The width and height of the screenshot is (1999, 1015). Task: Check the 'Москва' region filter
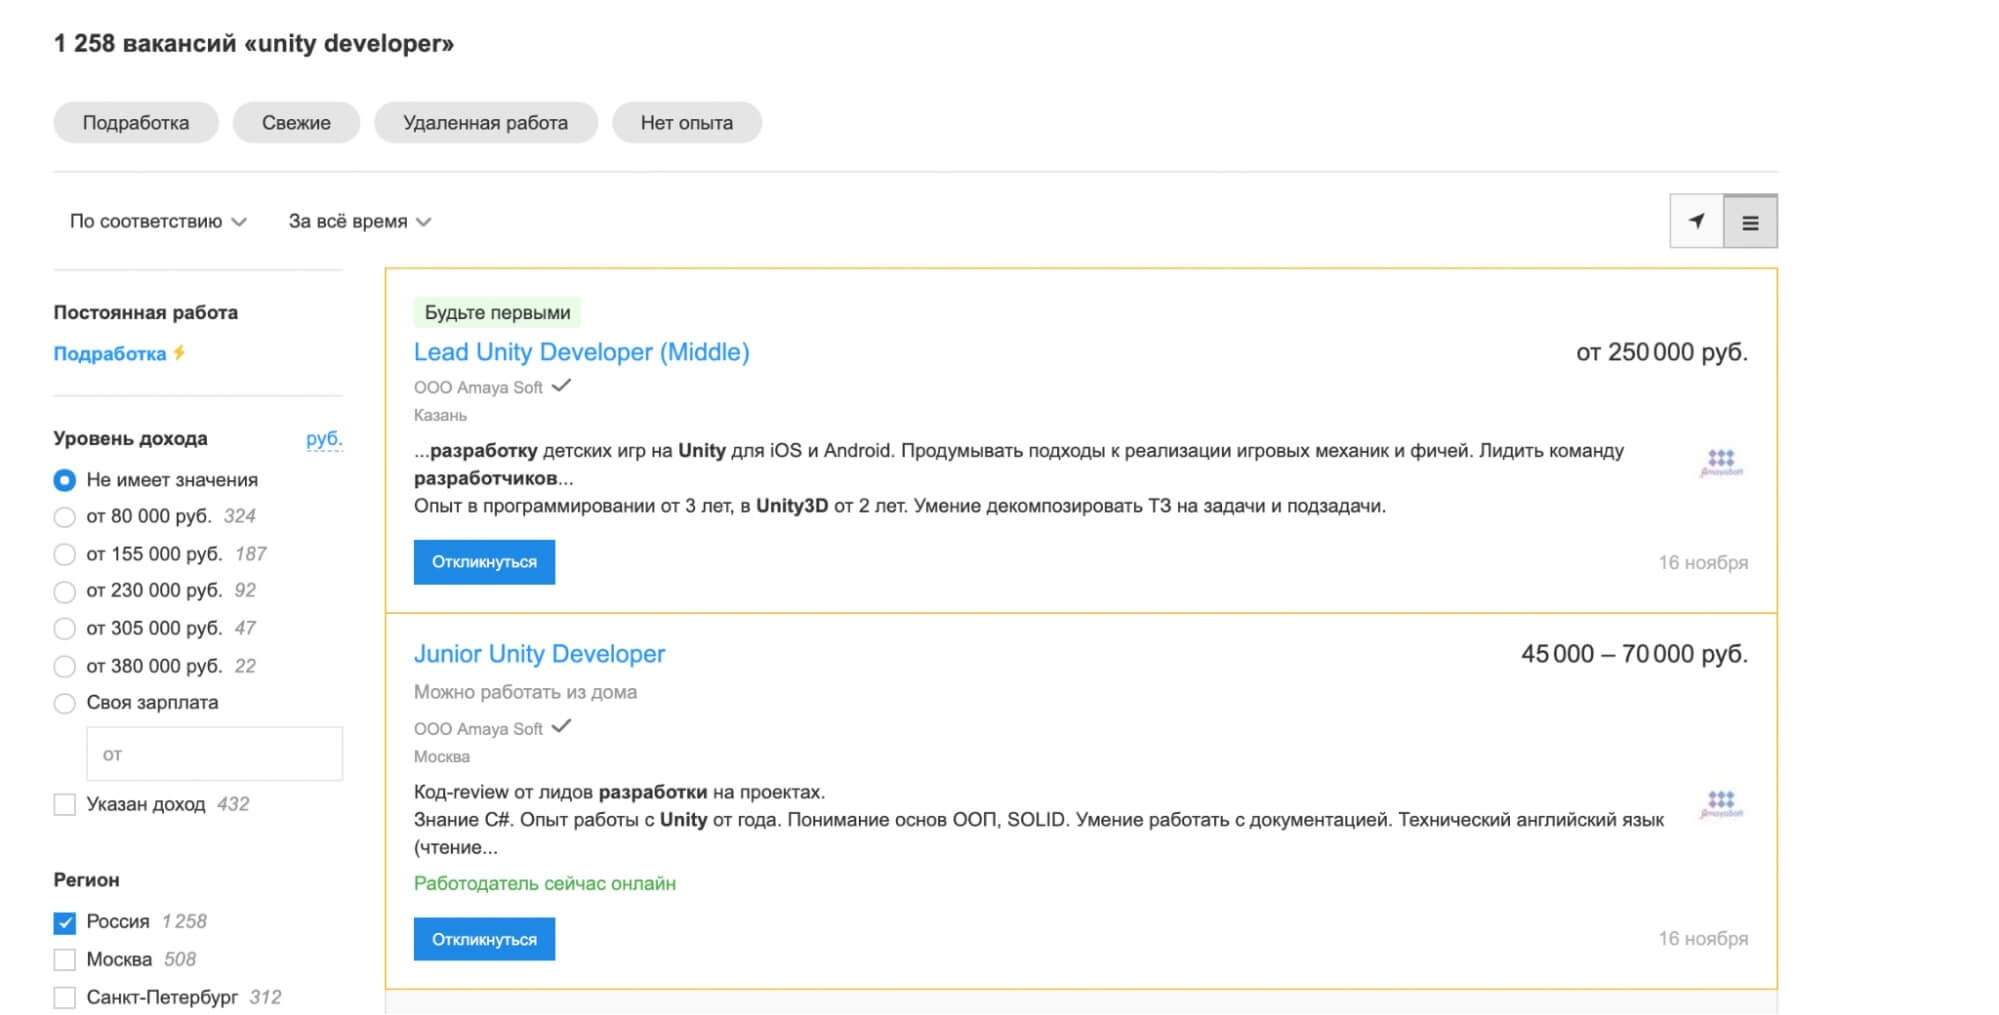(x=65, y=960)
